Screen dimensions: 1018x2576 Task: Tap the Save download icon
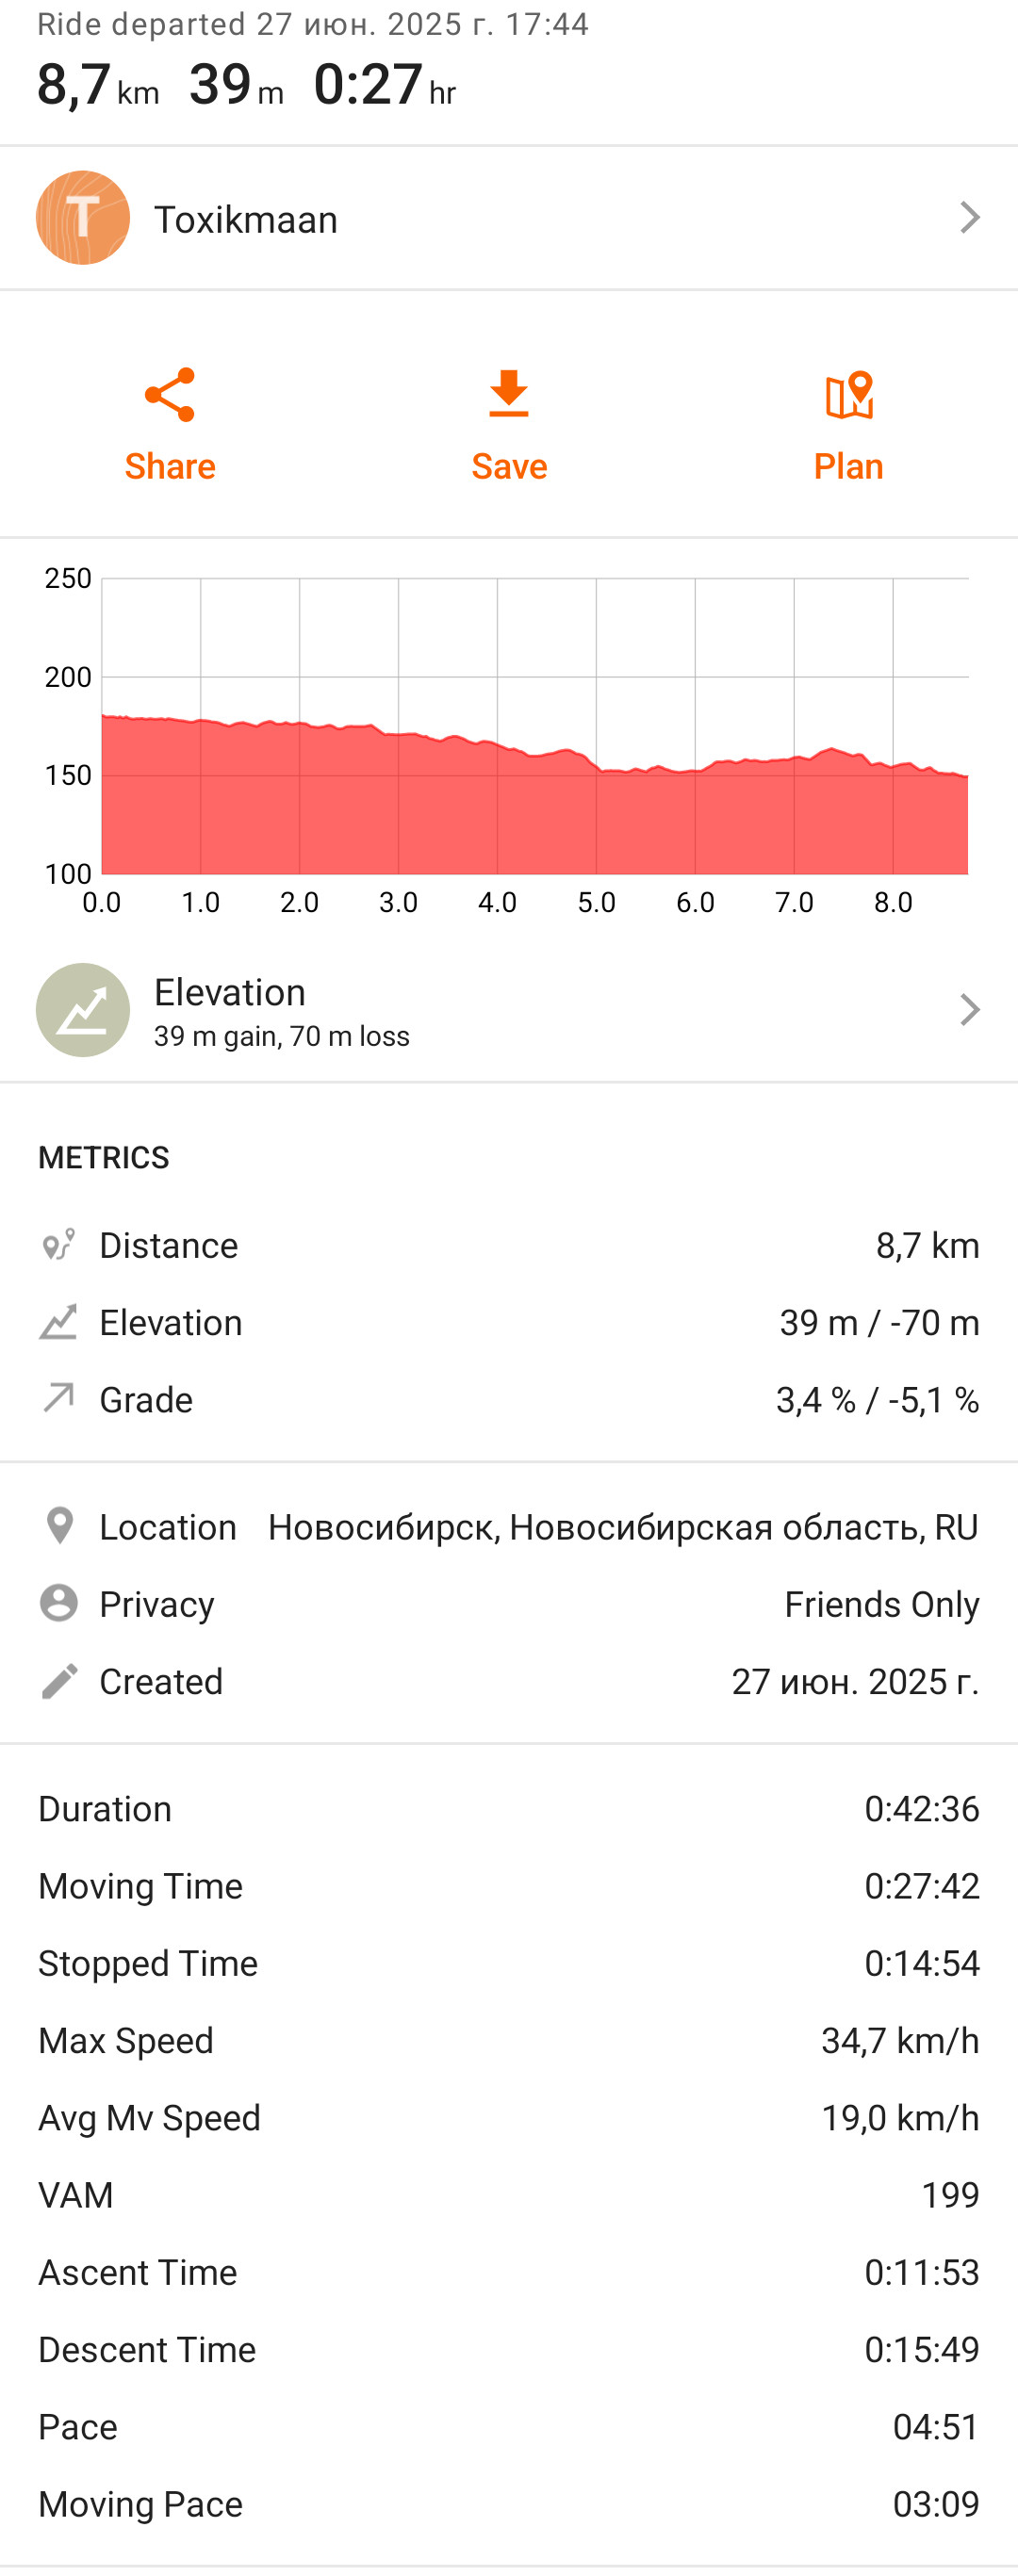tap(508, 393)
